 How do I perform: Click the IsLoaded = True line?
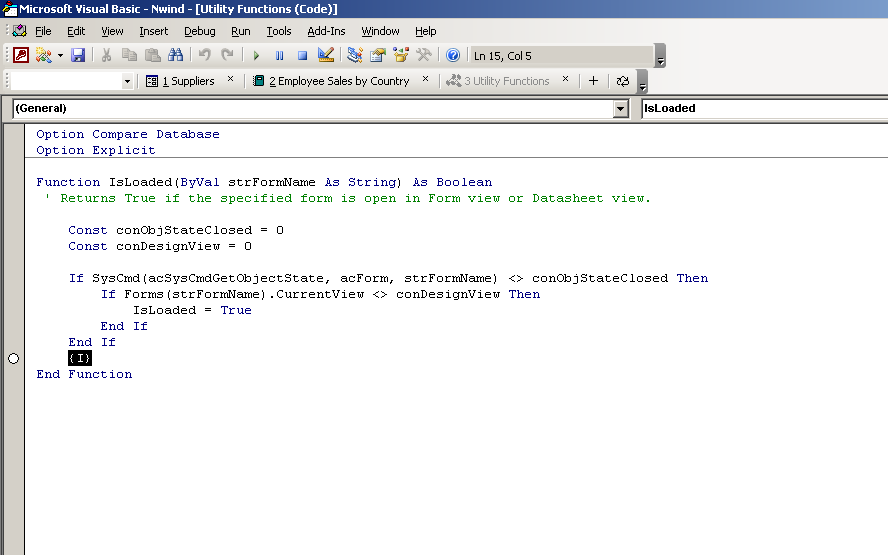click(x=193, y=310)
